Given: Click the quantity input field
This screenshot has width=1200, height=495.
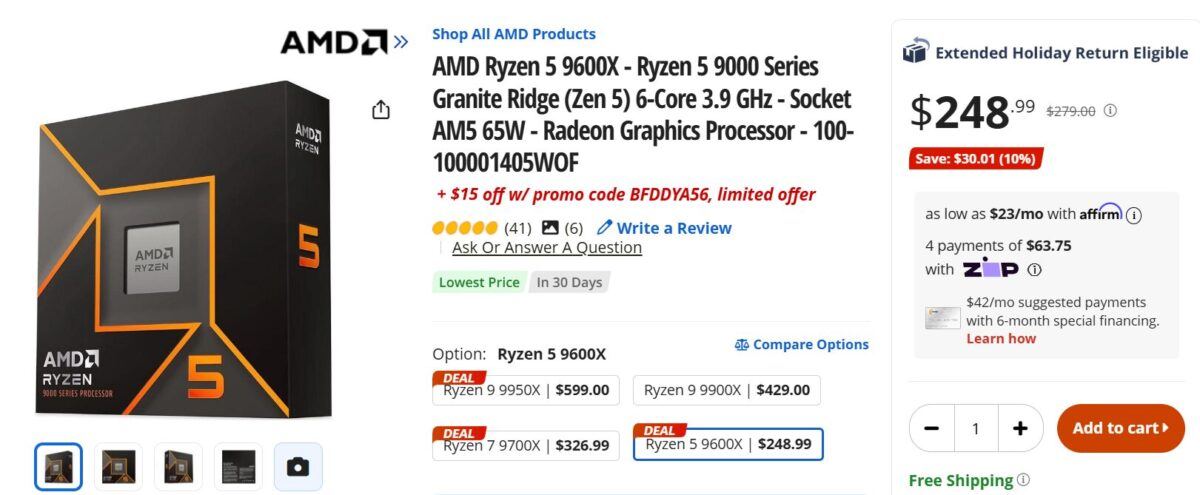Looking at the screenshot, I should (975, 428).
